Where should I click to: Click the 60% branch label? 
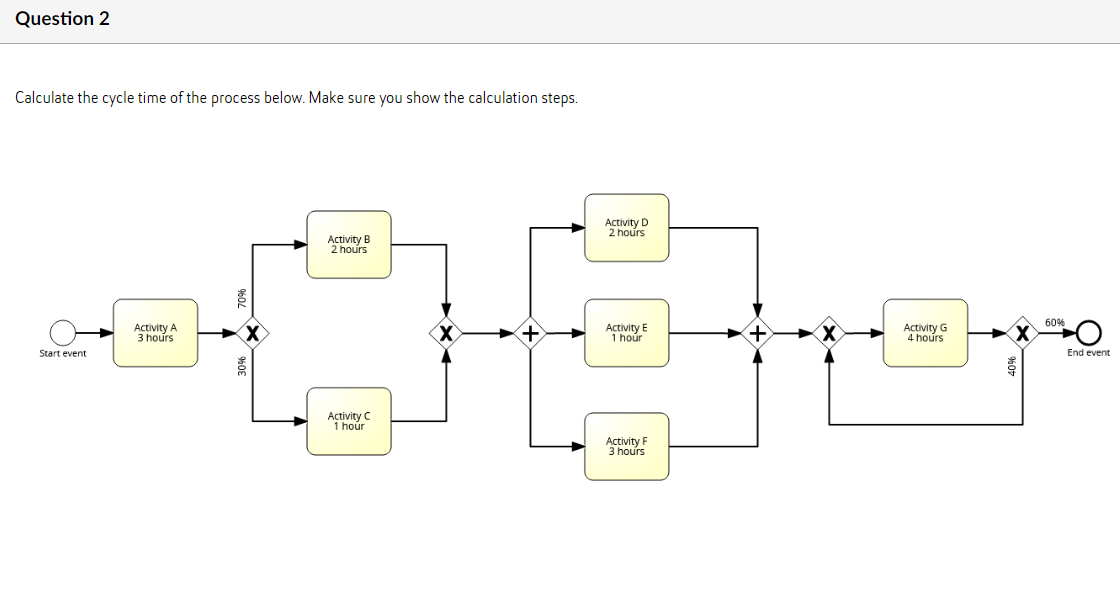[1054, 322]
